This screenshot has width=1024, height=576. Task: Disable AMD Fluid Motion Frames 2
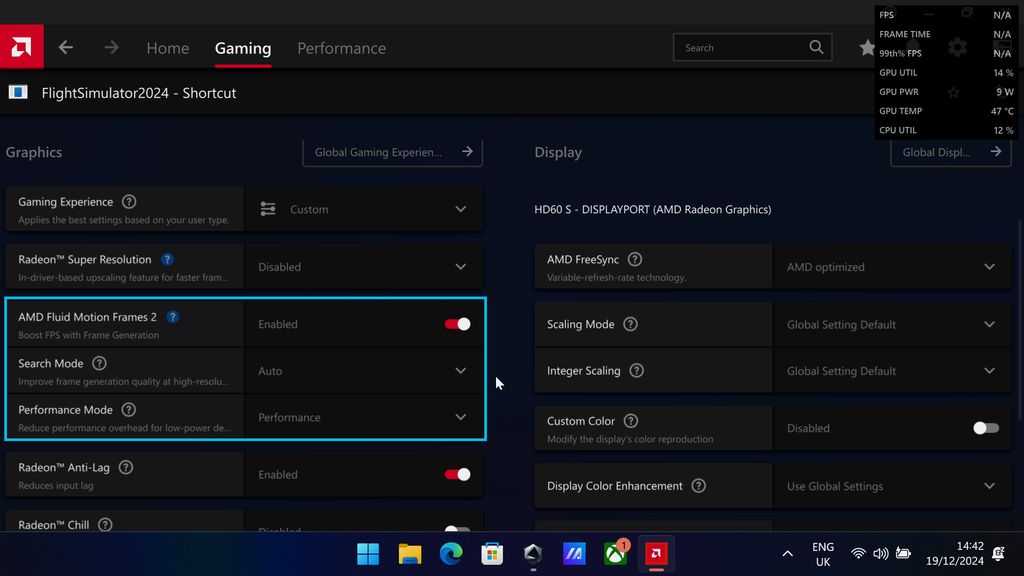(456, 324)
